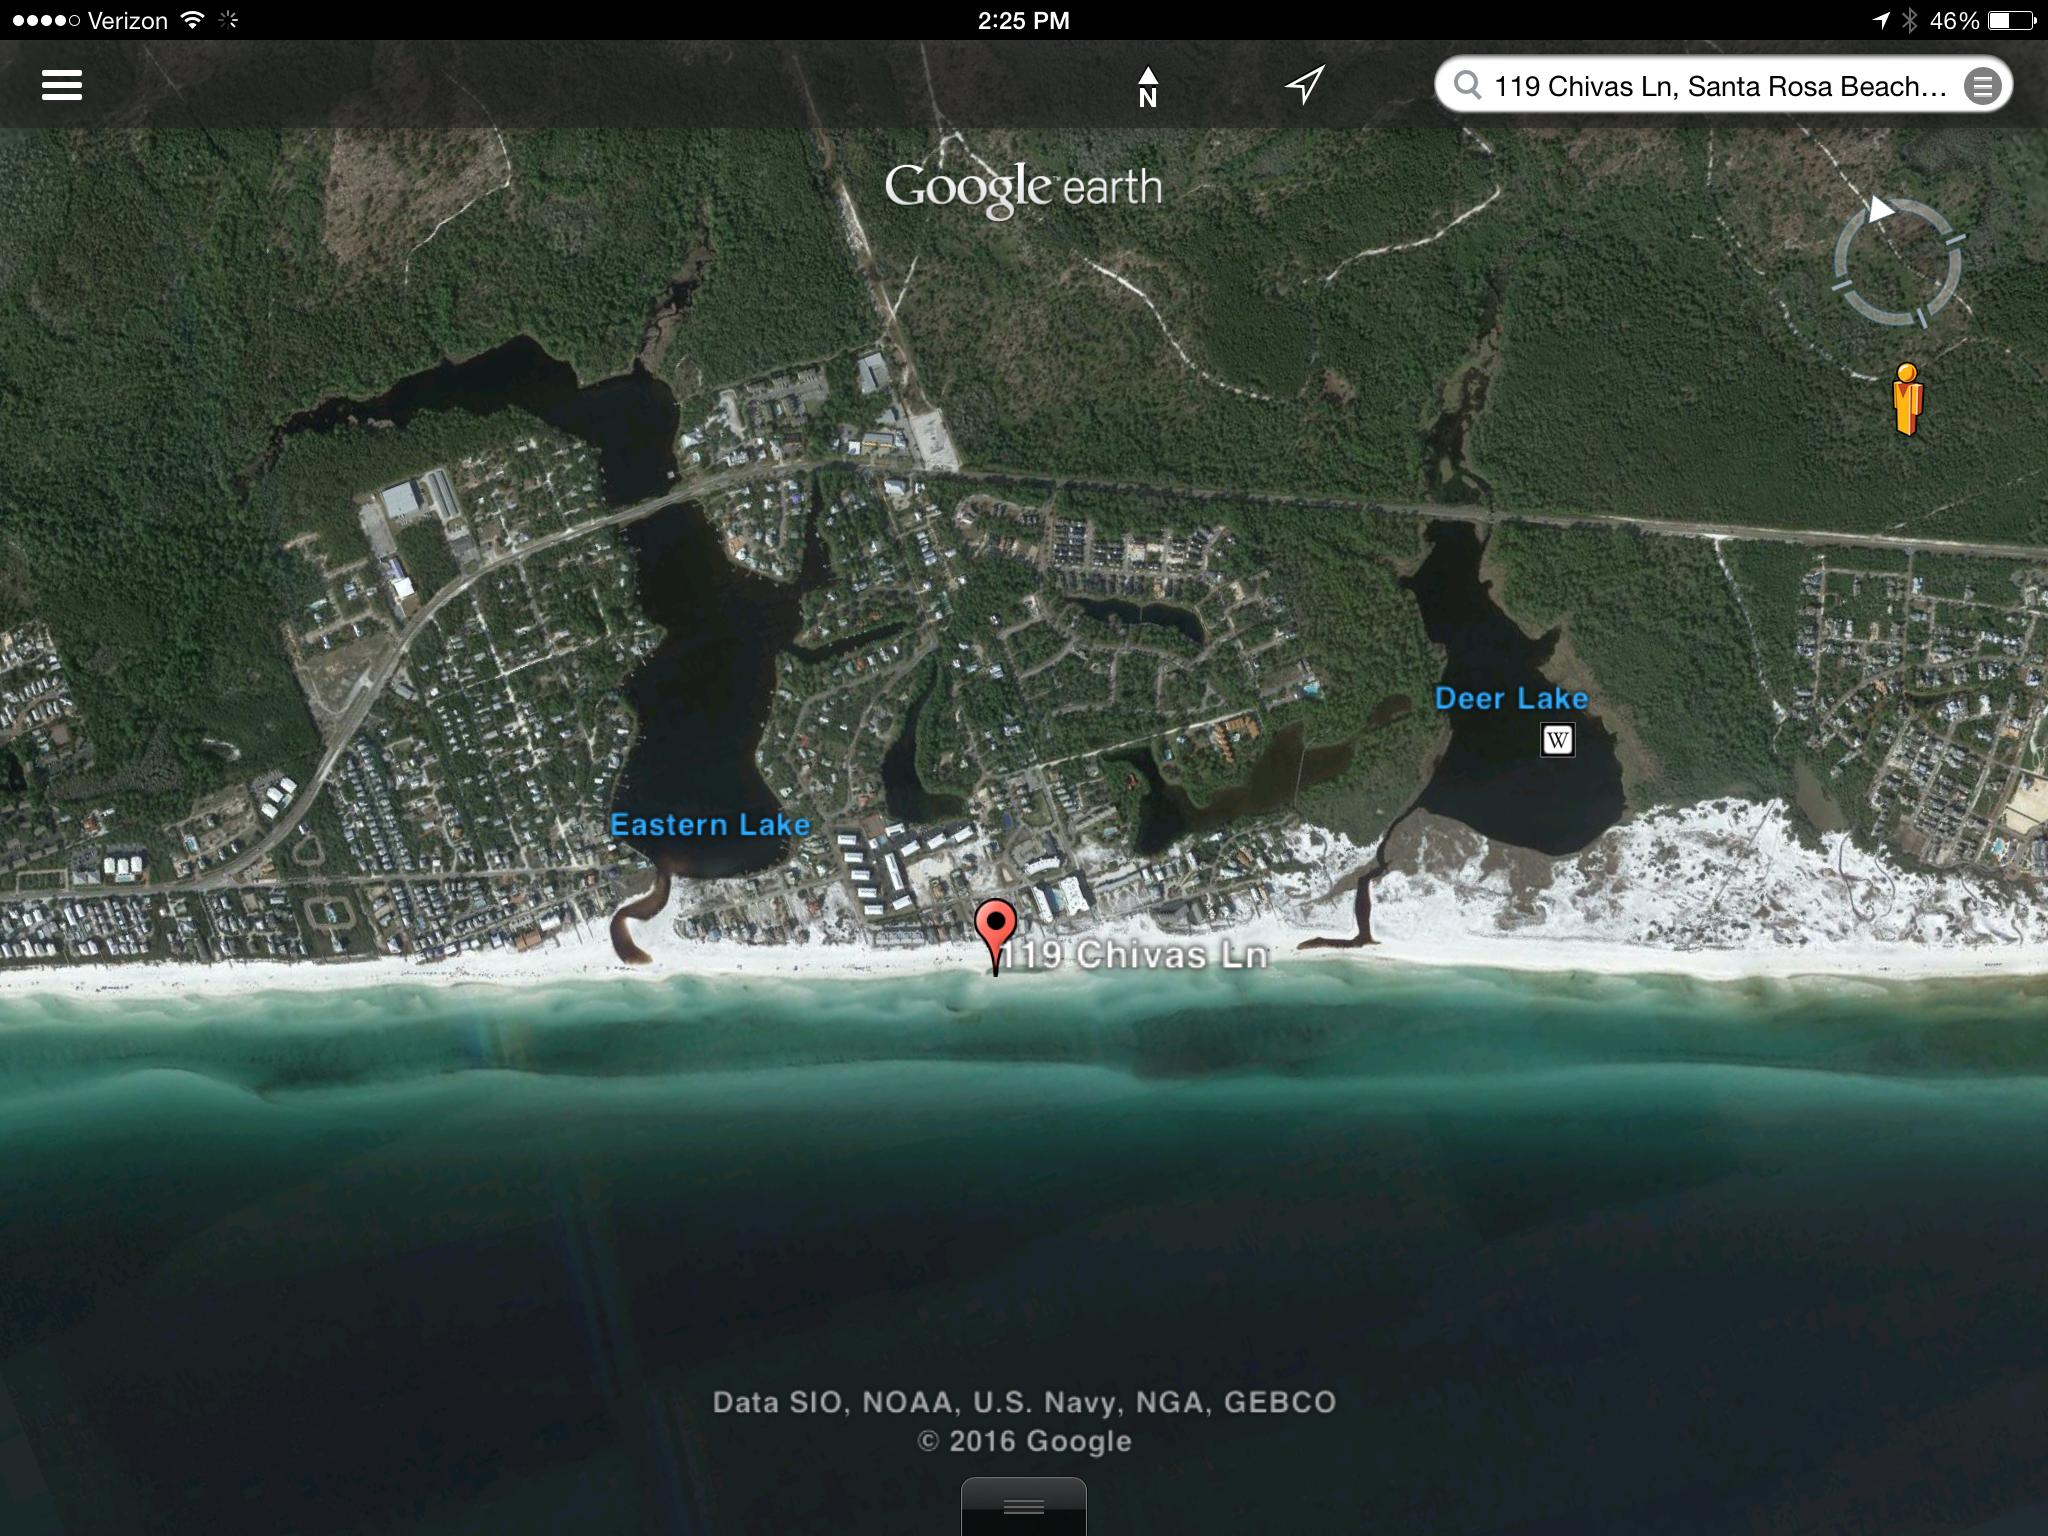This screenshot has width=2048, height=1536.
Task: Select the orange Street View pegman
Action: pyautogui.click(x=1908, y=400)
